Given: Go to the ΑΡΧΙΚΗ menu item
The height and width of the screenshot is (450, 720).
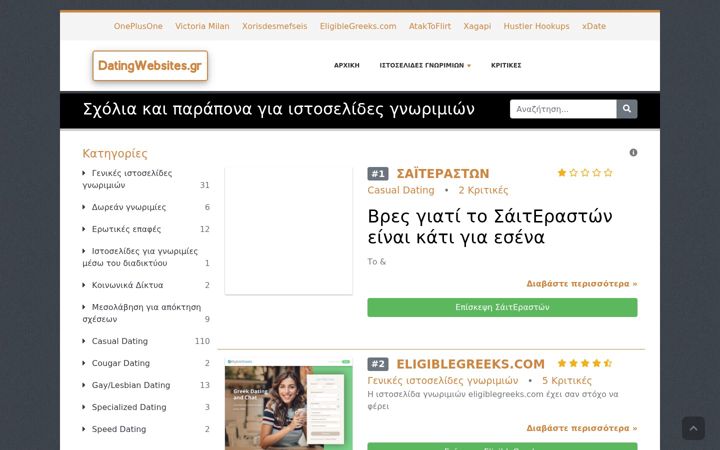Looking at the screenshot, I should click(347, 65).
